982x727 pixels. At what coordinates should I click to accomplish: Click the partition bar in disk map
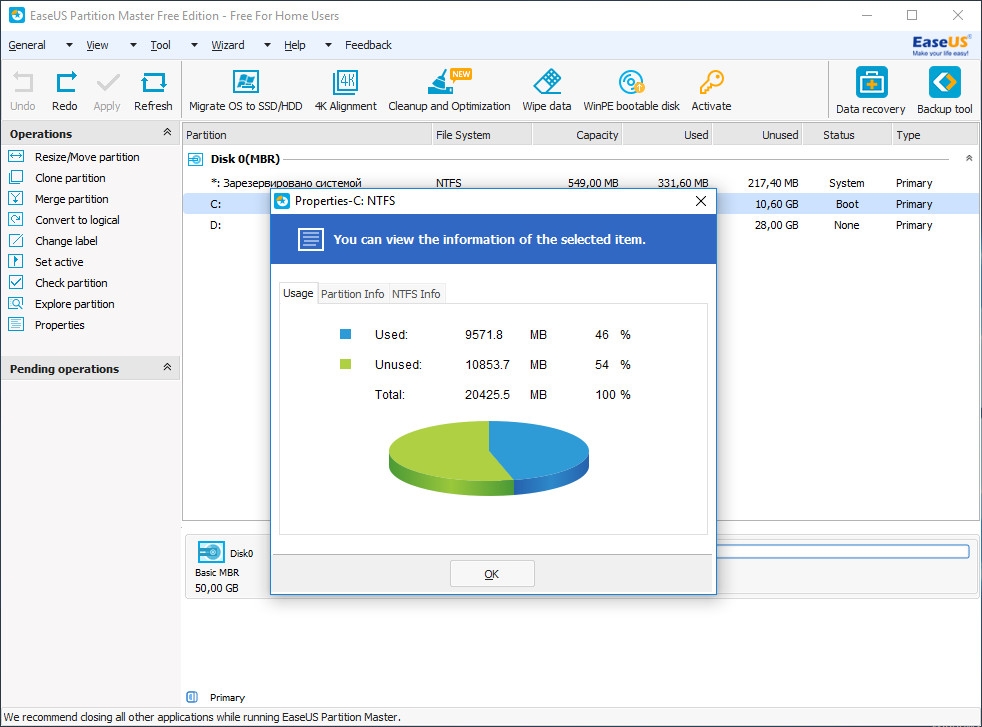coord(843,552)
